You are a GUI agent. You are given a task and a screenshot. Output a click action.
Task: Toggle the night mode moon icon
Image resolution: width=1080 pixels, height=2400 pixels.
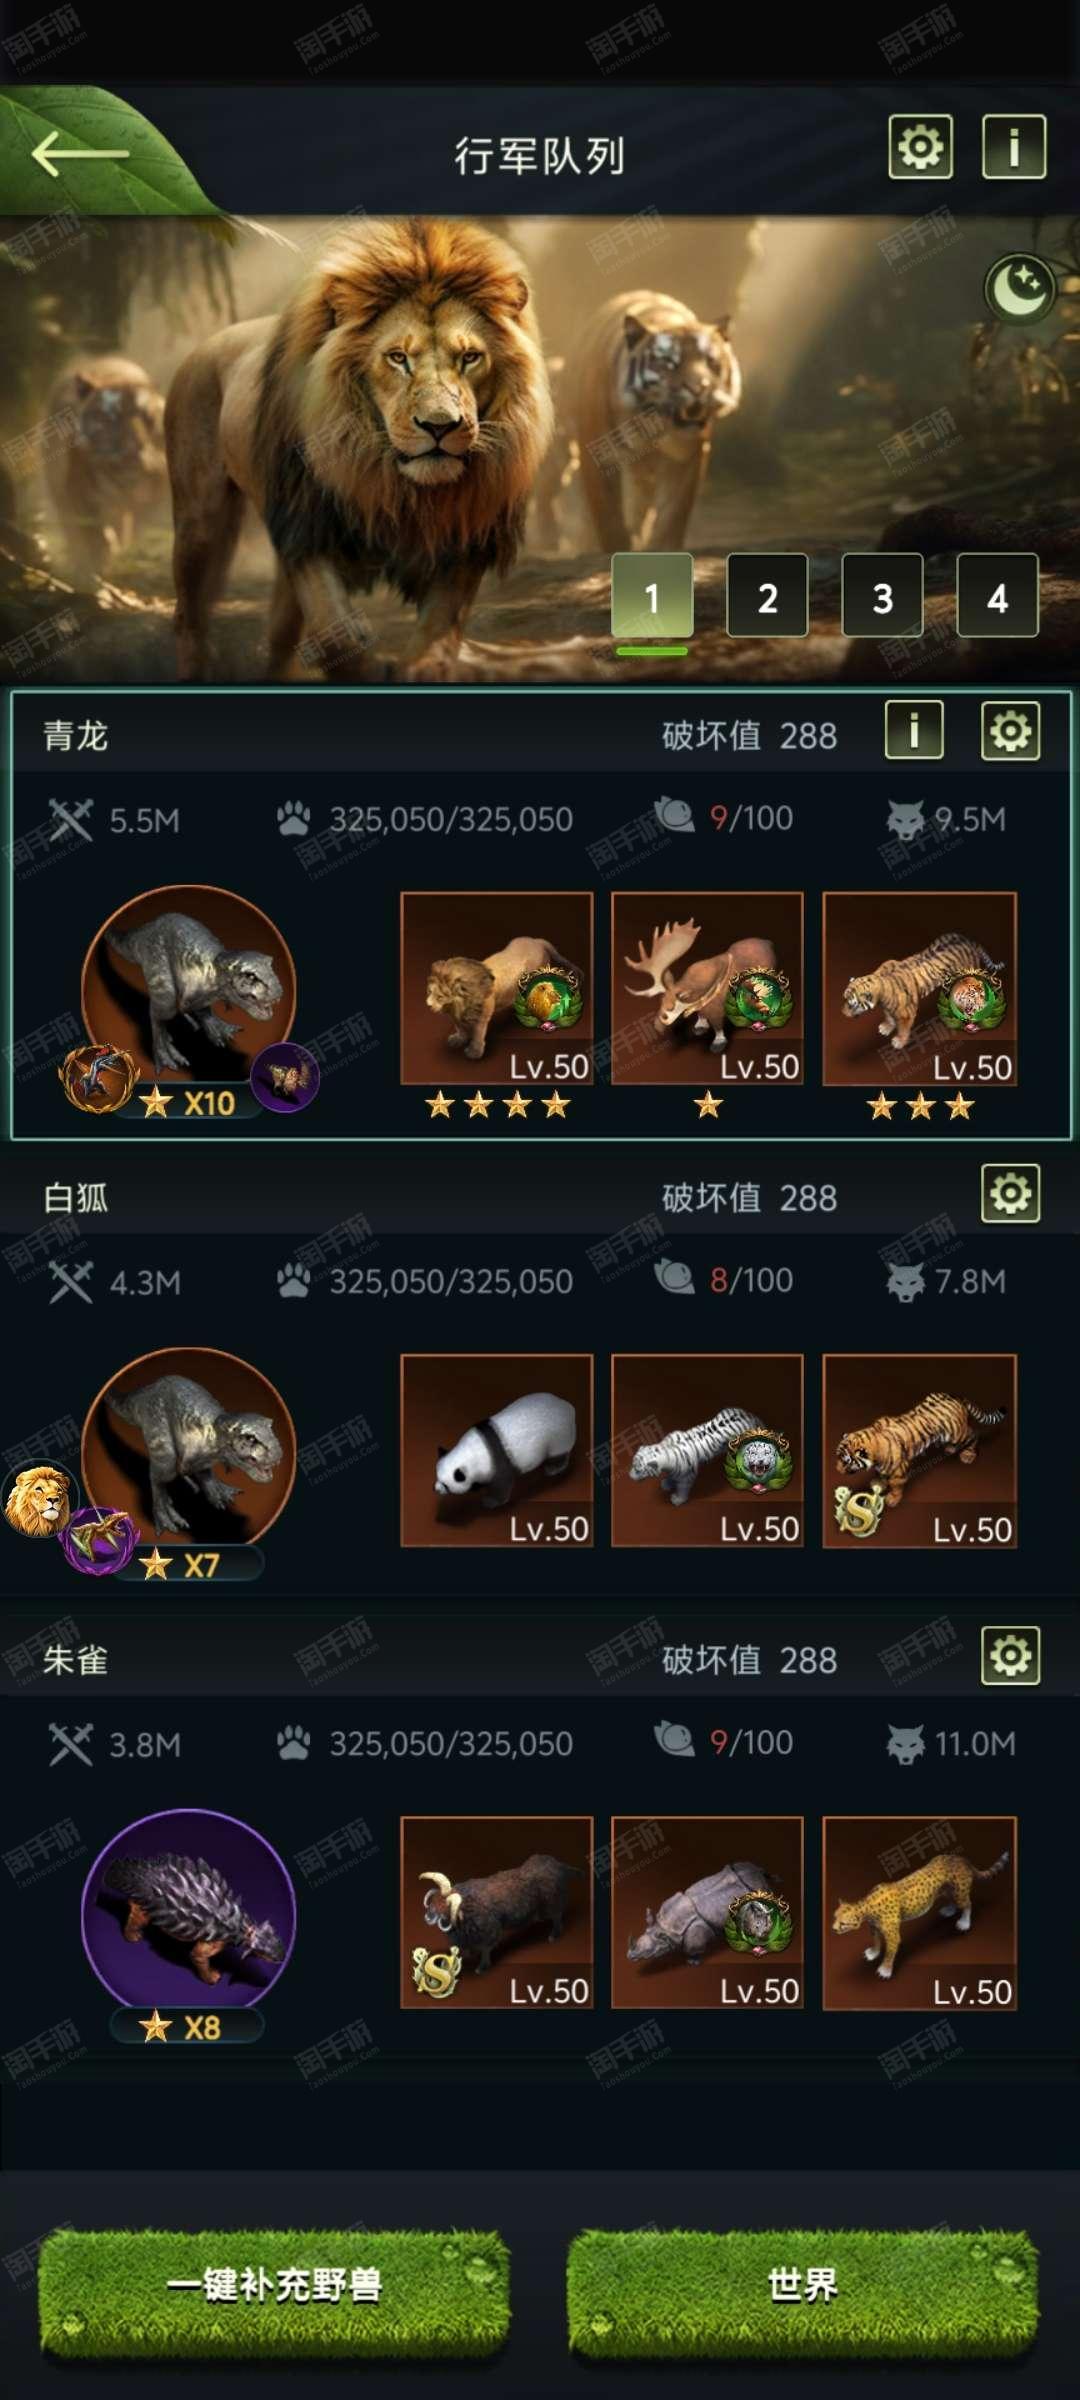coord(1020,290)
